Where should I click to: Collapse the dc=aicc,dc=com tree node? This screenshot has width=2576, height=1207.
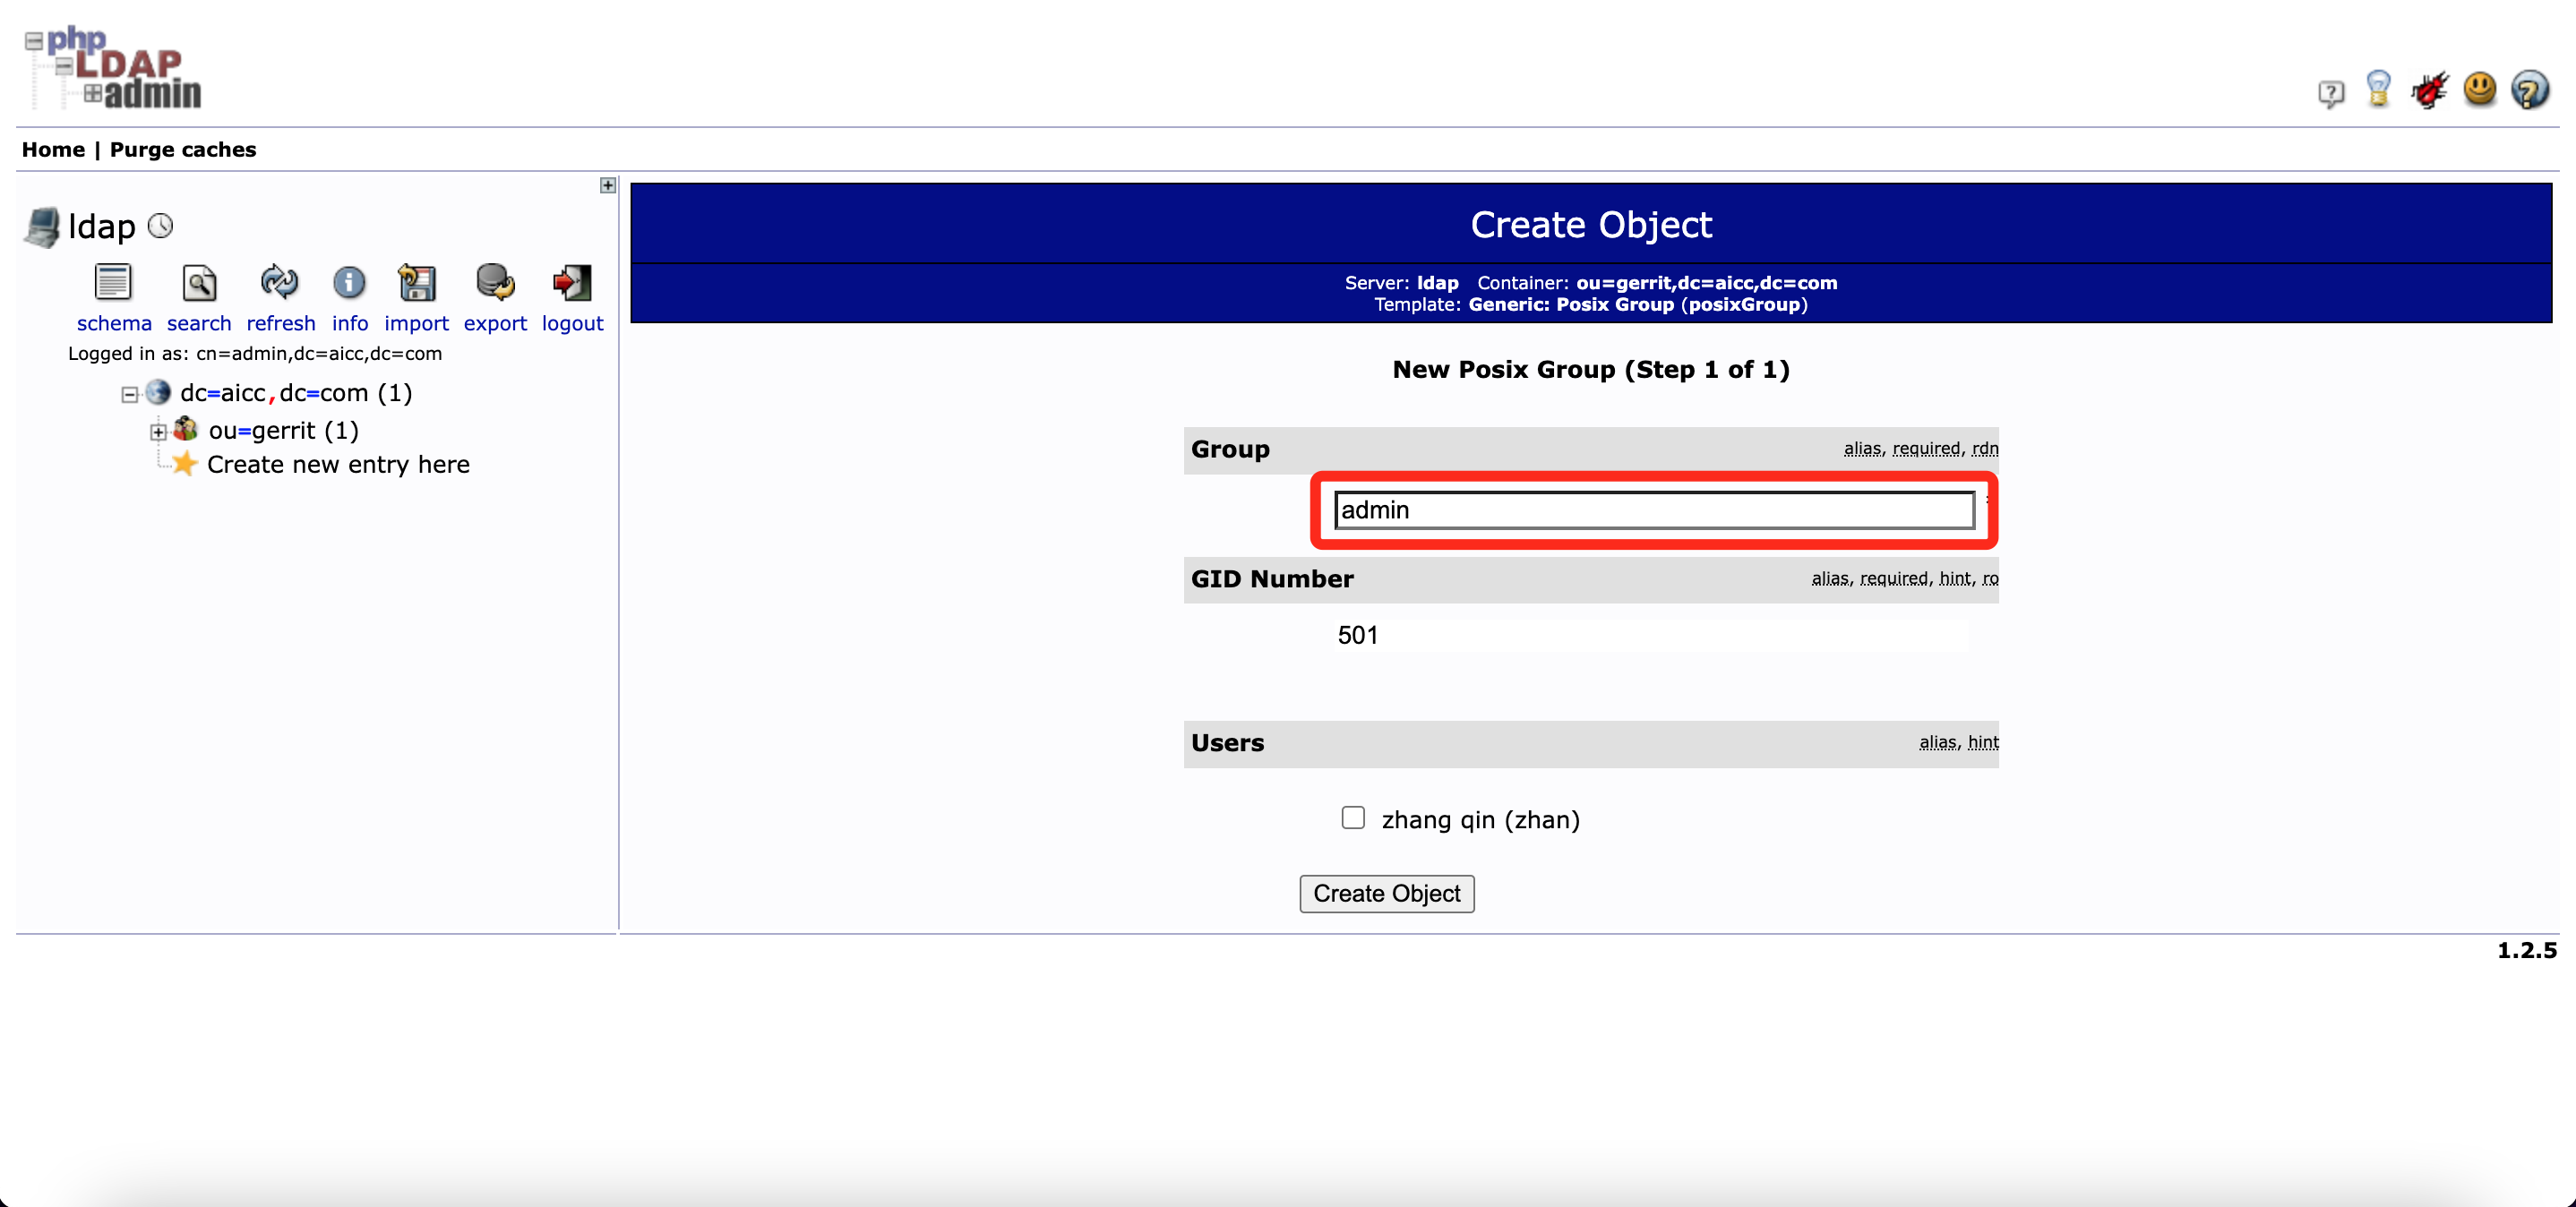pyautogui.click(x=130, y=395)
